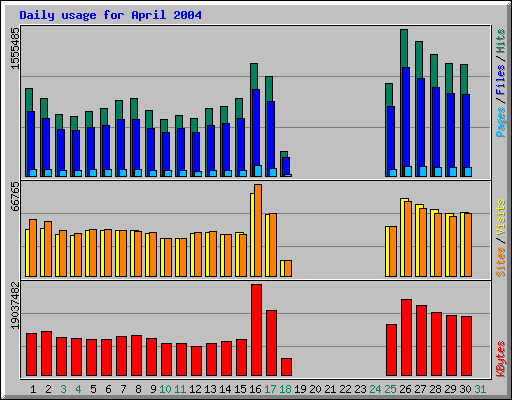
Task: Click the yellow Visits legend label
Action: 500,217
